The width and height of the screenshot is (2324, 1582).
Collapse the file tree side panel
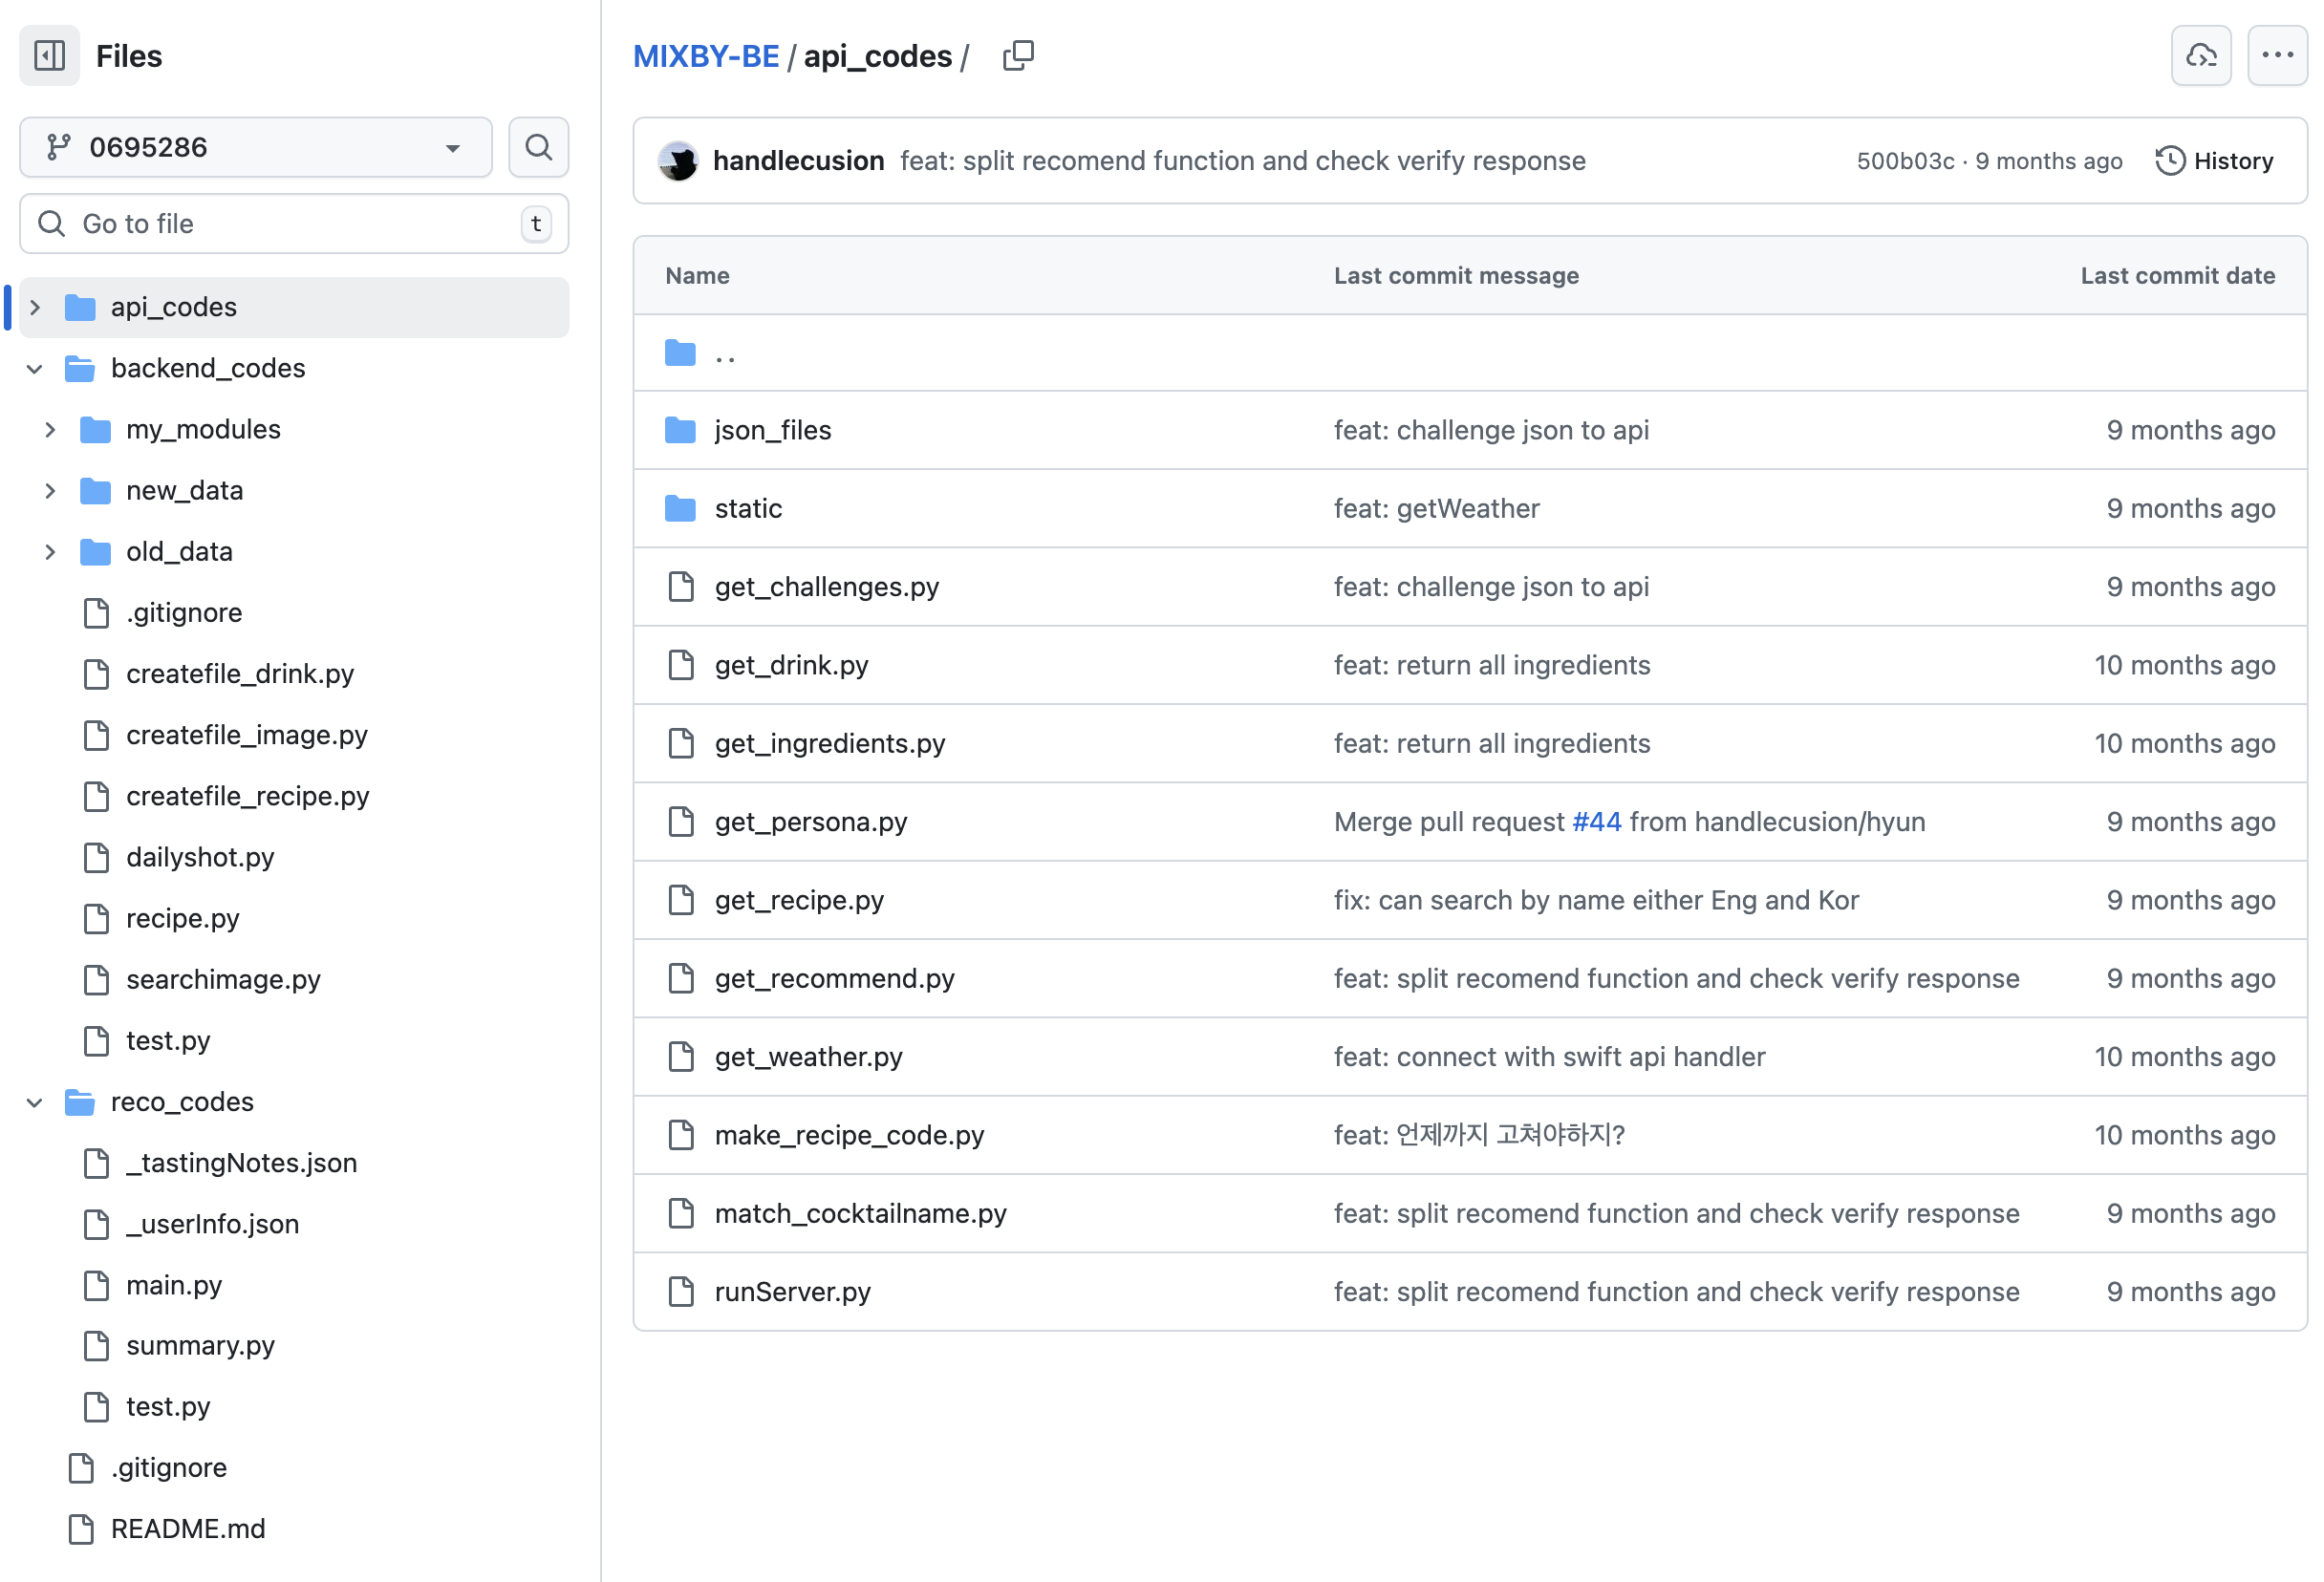click(49, 56)
